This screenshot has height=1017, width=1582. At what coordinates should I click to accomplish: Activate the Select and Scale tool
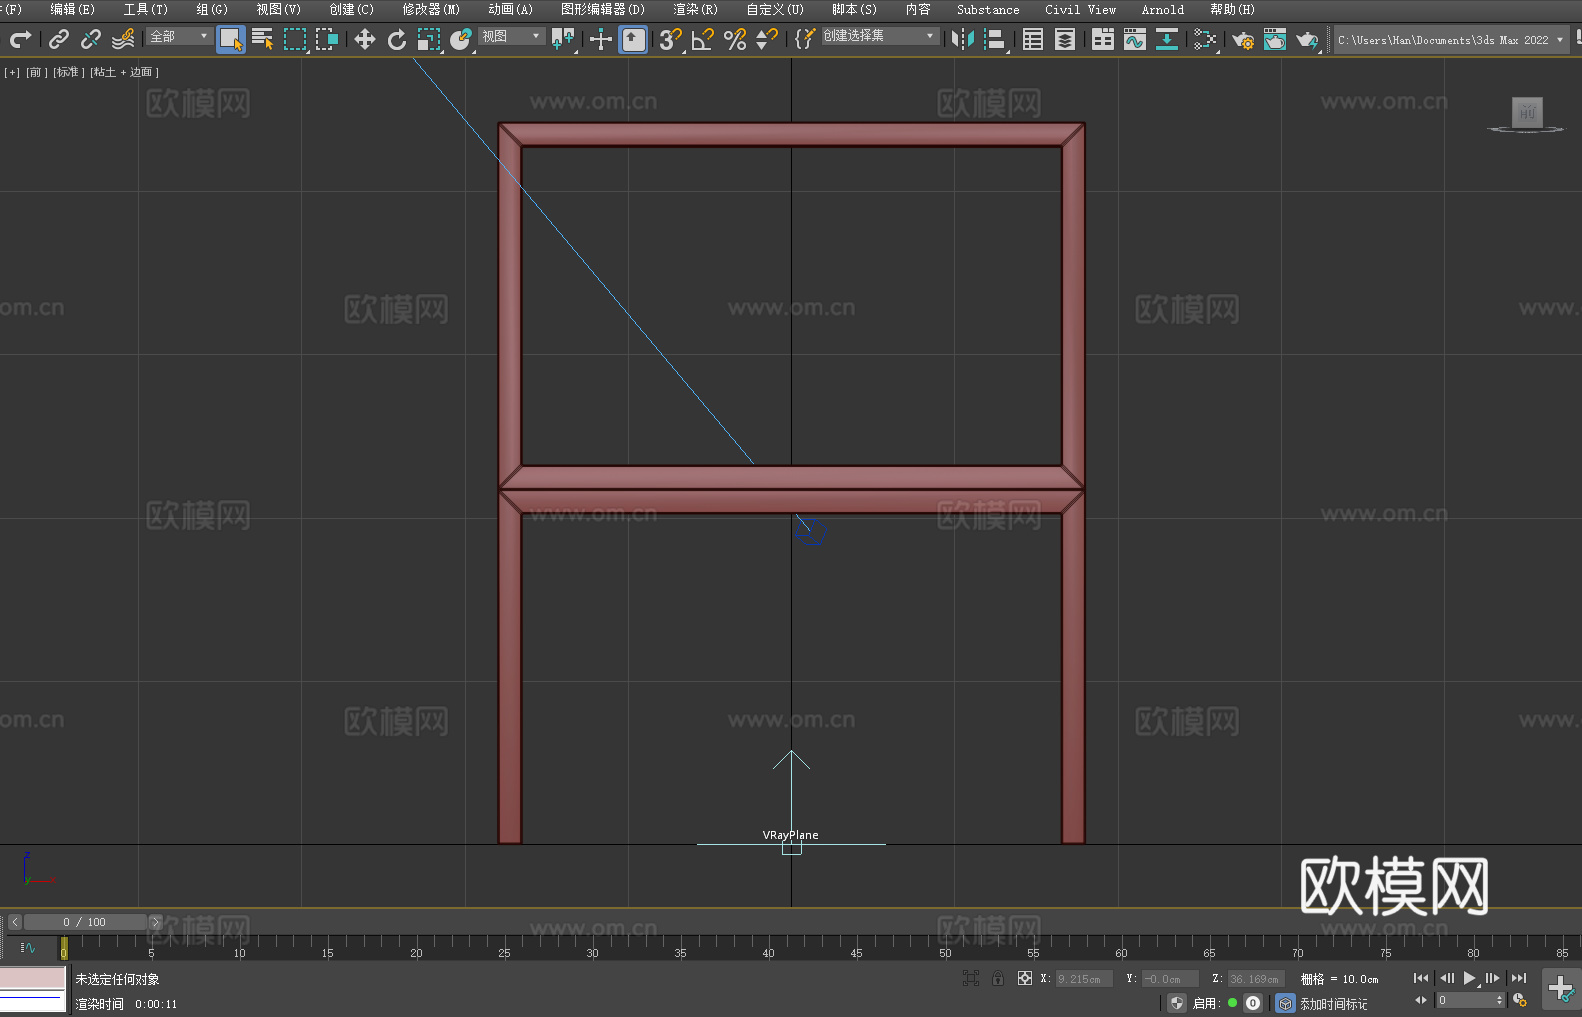429,39
